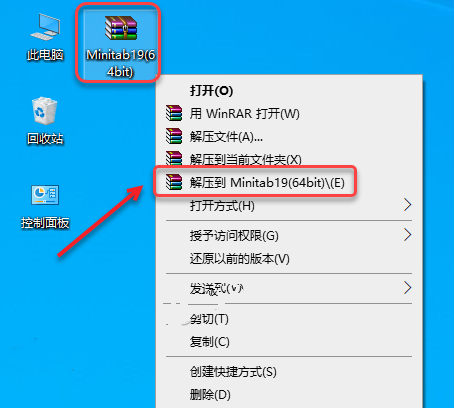Expand the 授予访问权限(G) submenu arrow
Screen dimensions: 454x408
pos(407,235)
